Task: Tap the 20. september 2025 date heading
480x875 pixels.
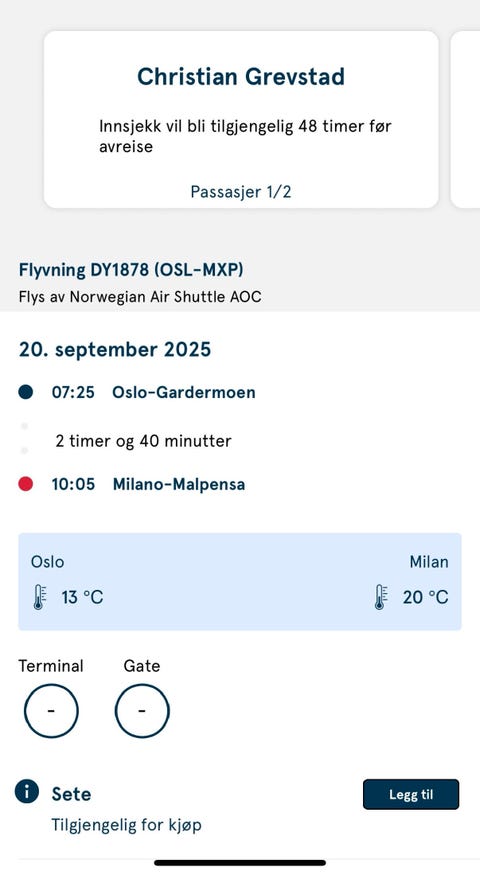Action: (115, 350)
